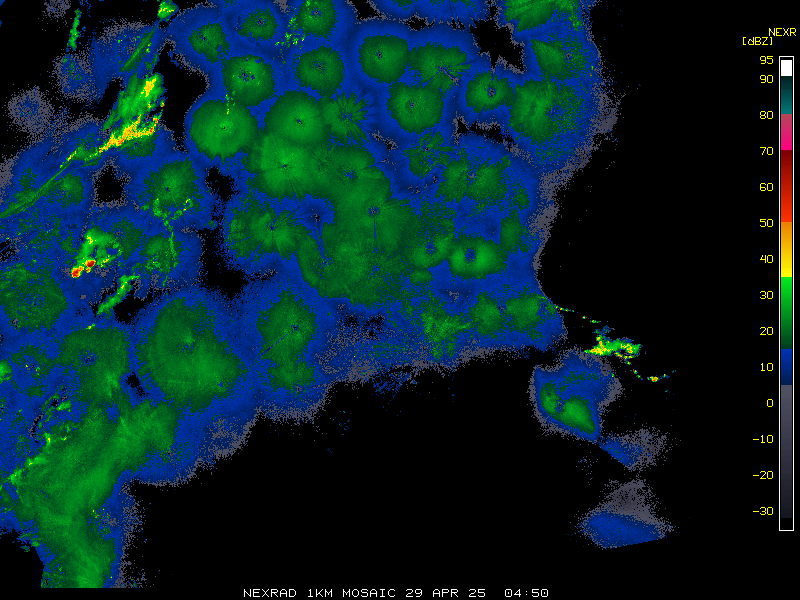Click the 80 dBZ scale label
Image resolution: width=800 pixels, height=600 pixels.
(766, 115)
